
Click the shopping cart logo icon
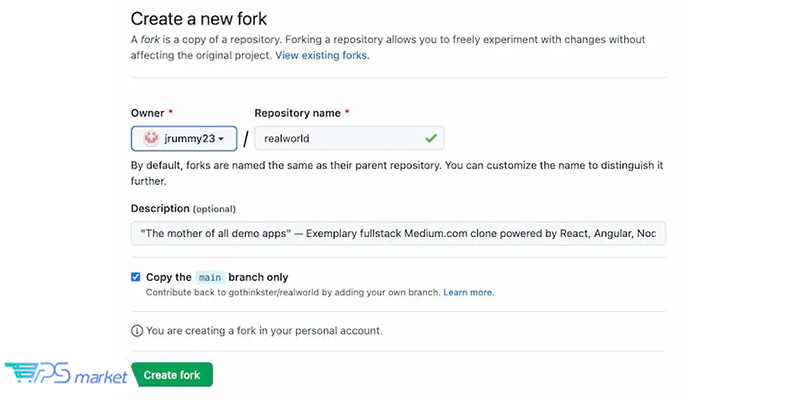21,373
